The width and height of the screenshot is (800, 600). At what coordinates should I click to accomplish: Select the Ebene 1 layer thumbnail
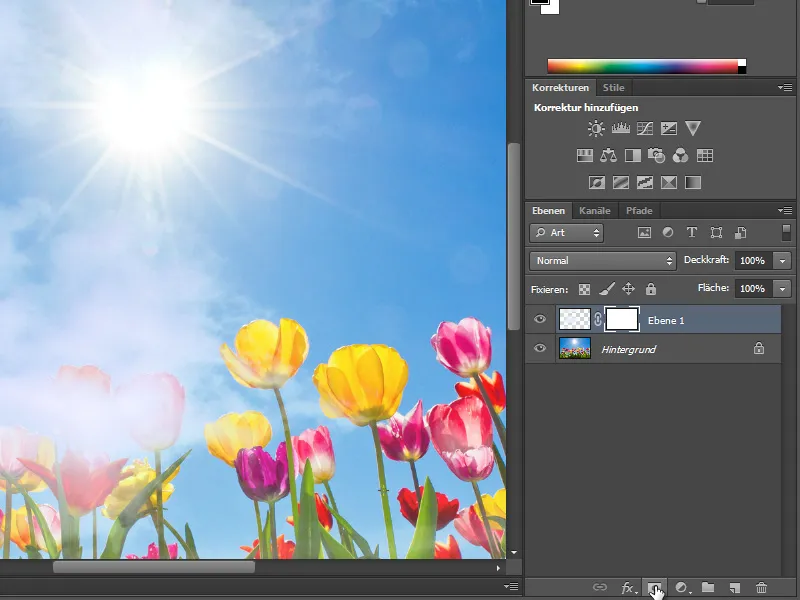[x=574, y=319]
